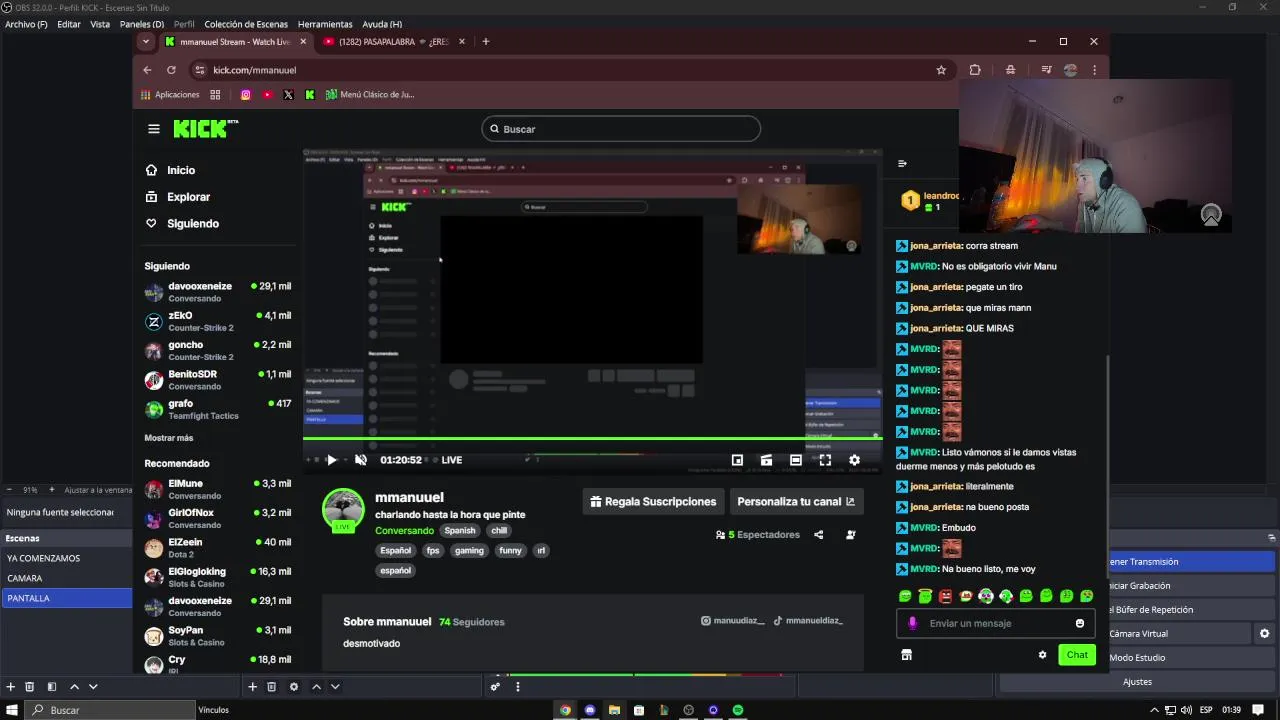Open Chrome three-dot menu

[x=1094, y=70]
